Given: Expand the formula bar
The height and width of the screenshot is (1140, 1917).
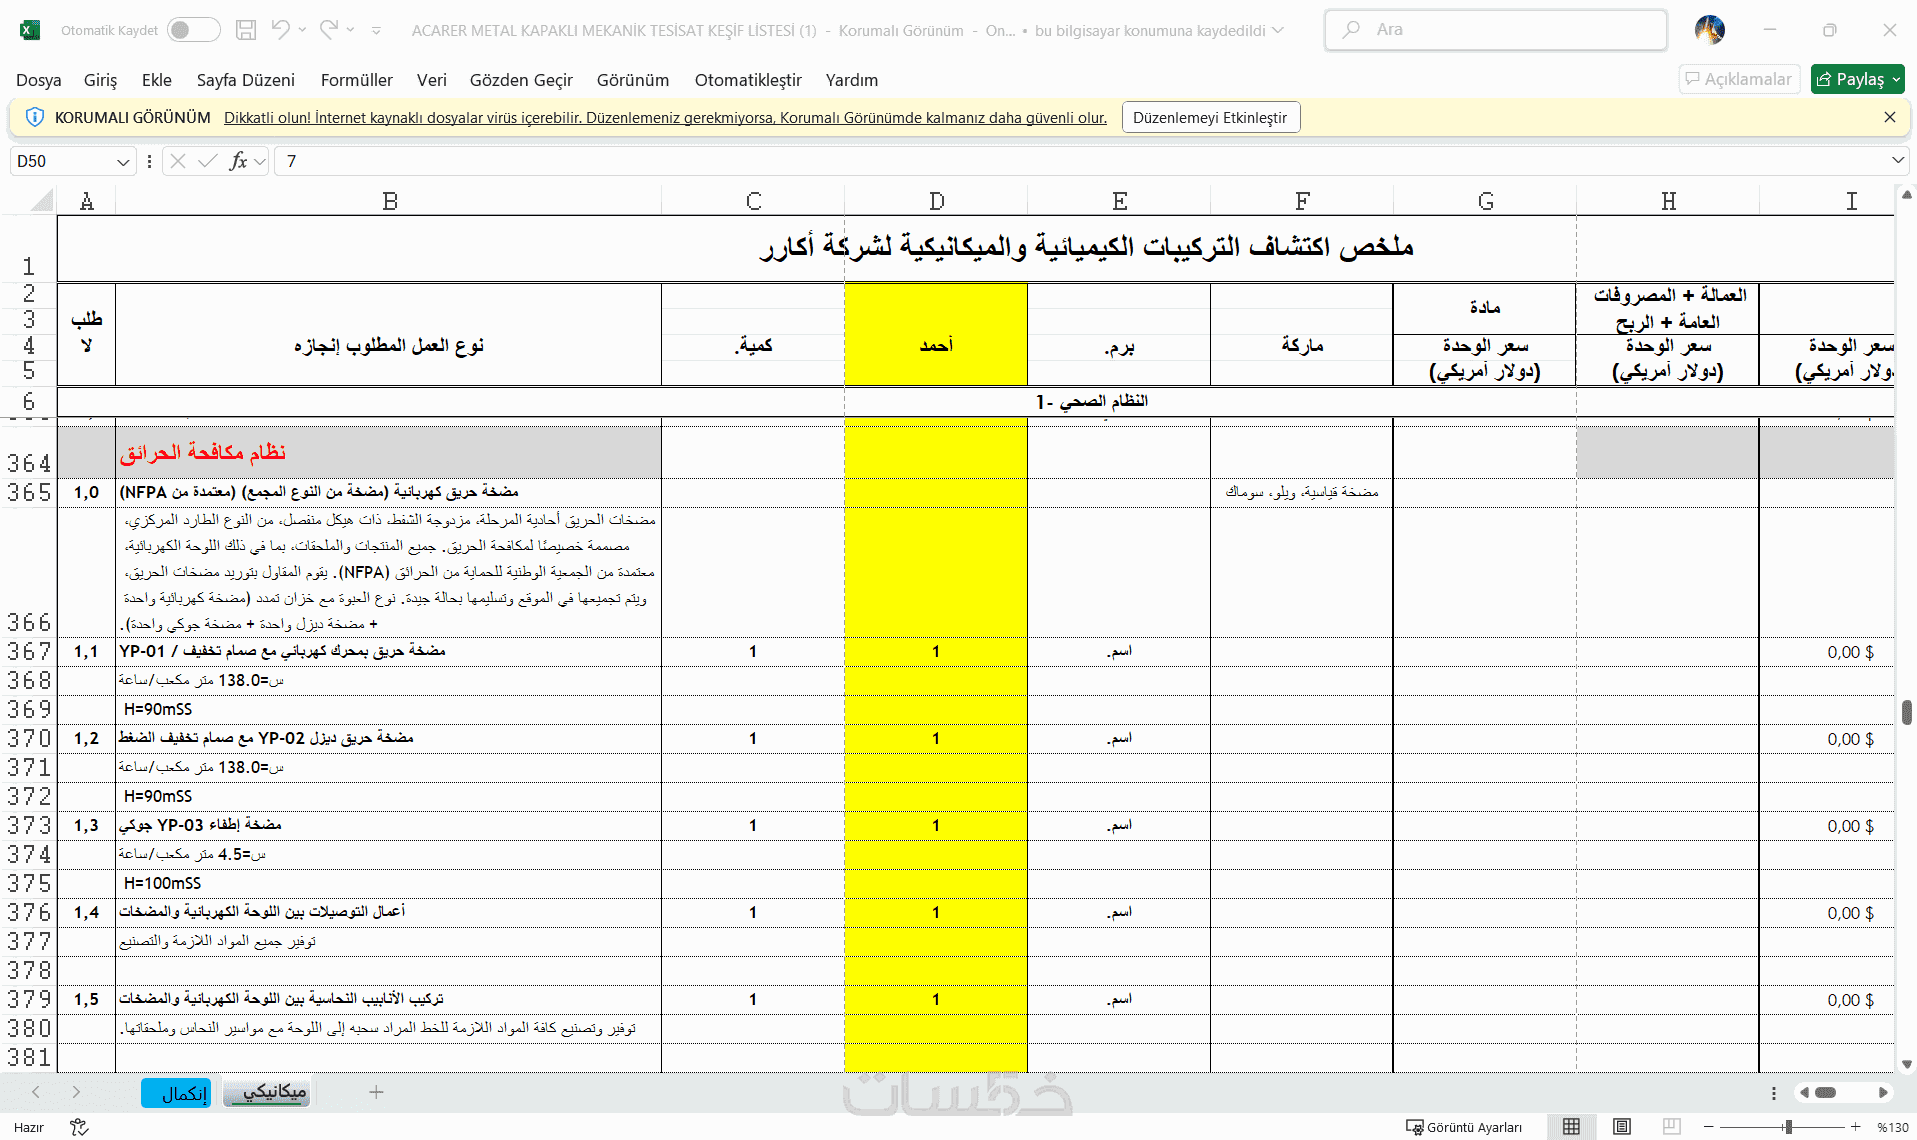Looking at the screenshot, I should [1897, 161].
